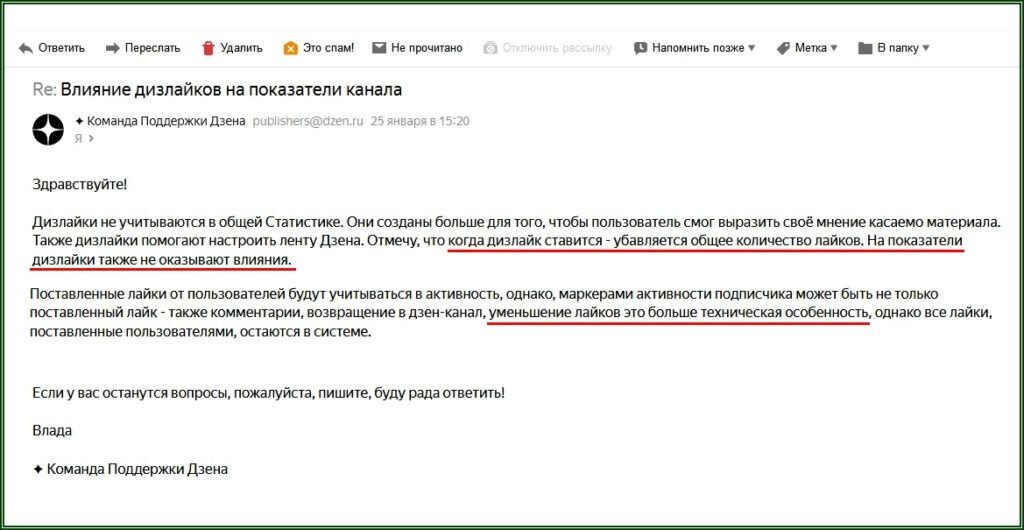Viewport: 1024px width, 530px height.
Task: Mark the message as Это спам!
Action: click(x=328, y=48)
